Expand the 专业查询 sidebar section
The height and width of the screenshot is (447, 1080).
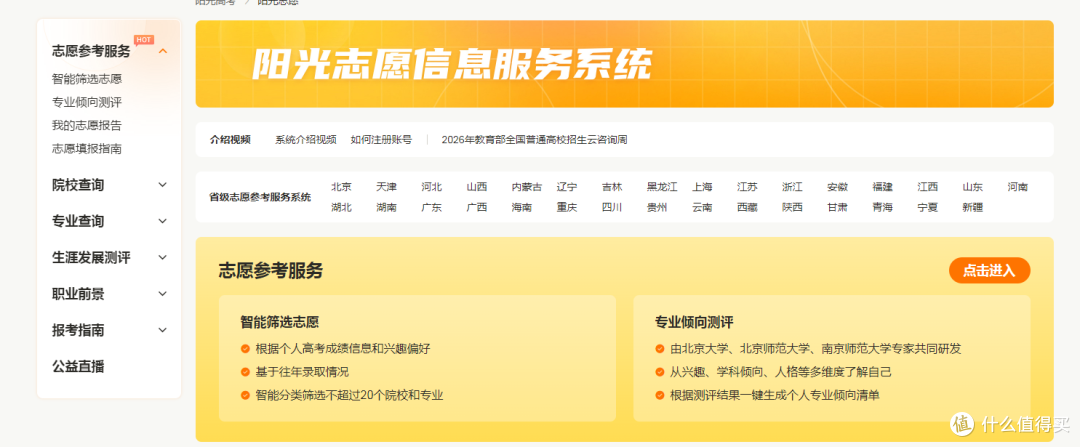pyautogui.click(x=163, y=221)
